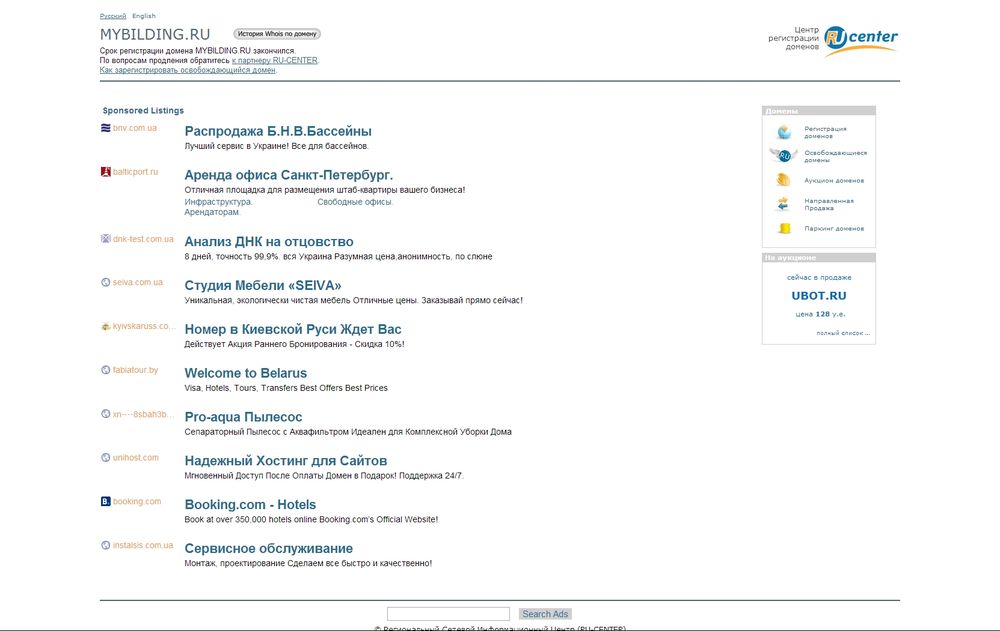Click the На аукционе panel header
The width and height of the screenshot is (1000, 631).
[819, 258]
